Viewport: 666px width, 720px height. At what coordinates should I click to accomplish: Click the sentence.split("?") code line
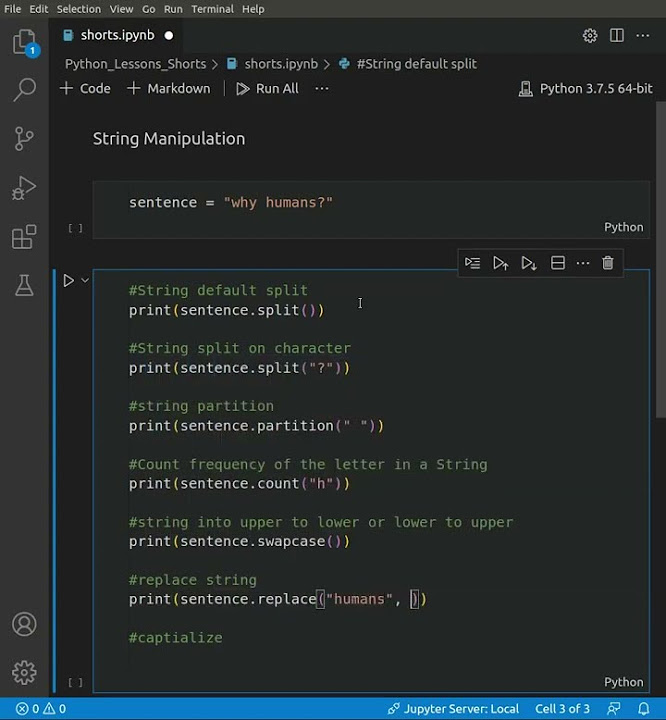coord(239,368)
